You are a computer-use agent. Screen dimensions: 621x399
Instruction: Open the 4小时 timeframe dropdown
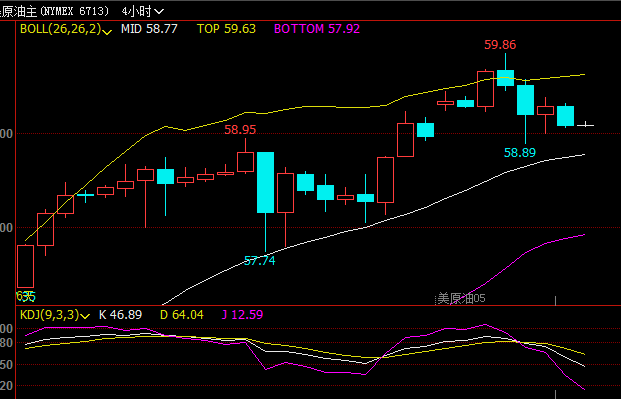point(143,11)
